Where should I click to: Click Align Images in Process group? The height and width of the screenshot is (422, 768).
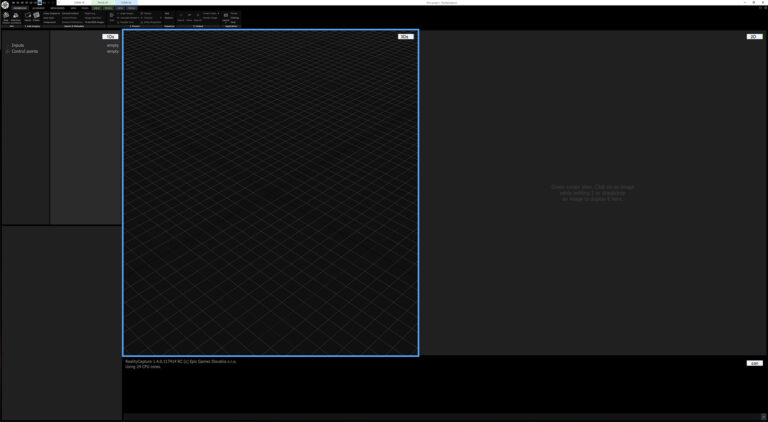point(124,14)
